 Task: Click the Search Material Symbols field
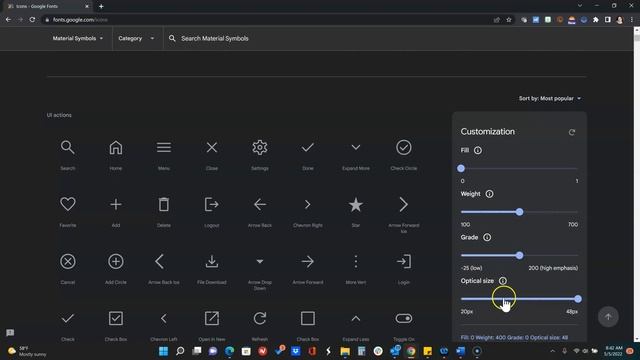[214, 38]
